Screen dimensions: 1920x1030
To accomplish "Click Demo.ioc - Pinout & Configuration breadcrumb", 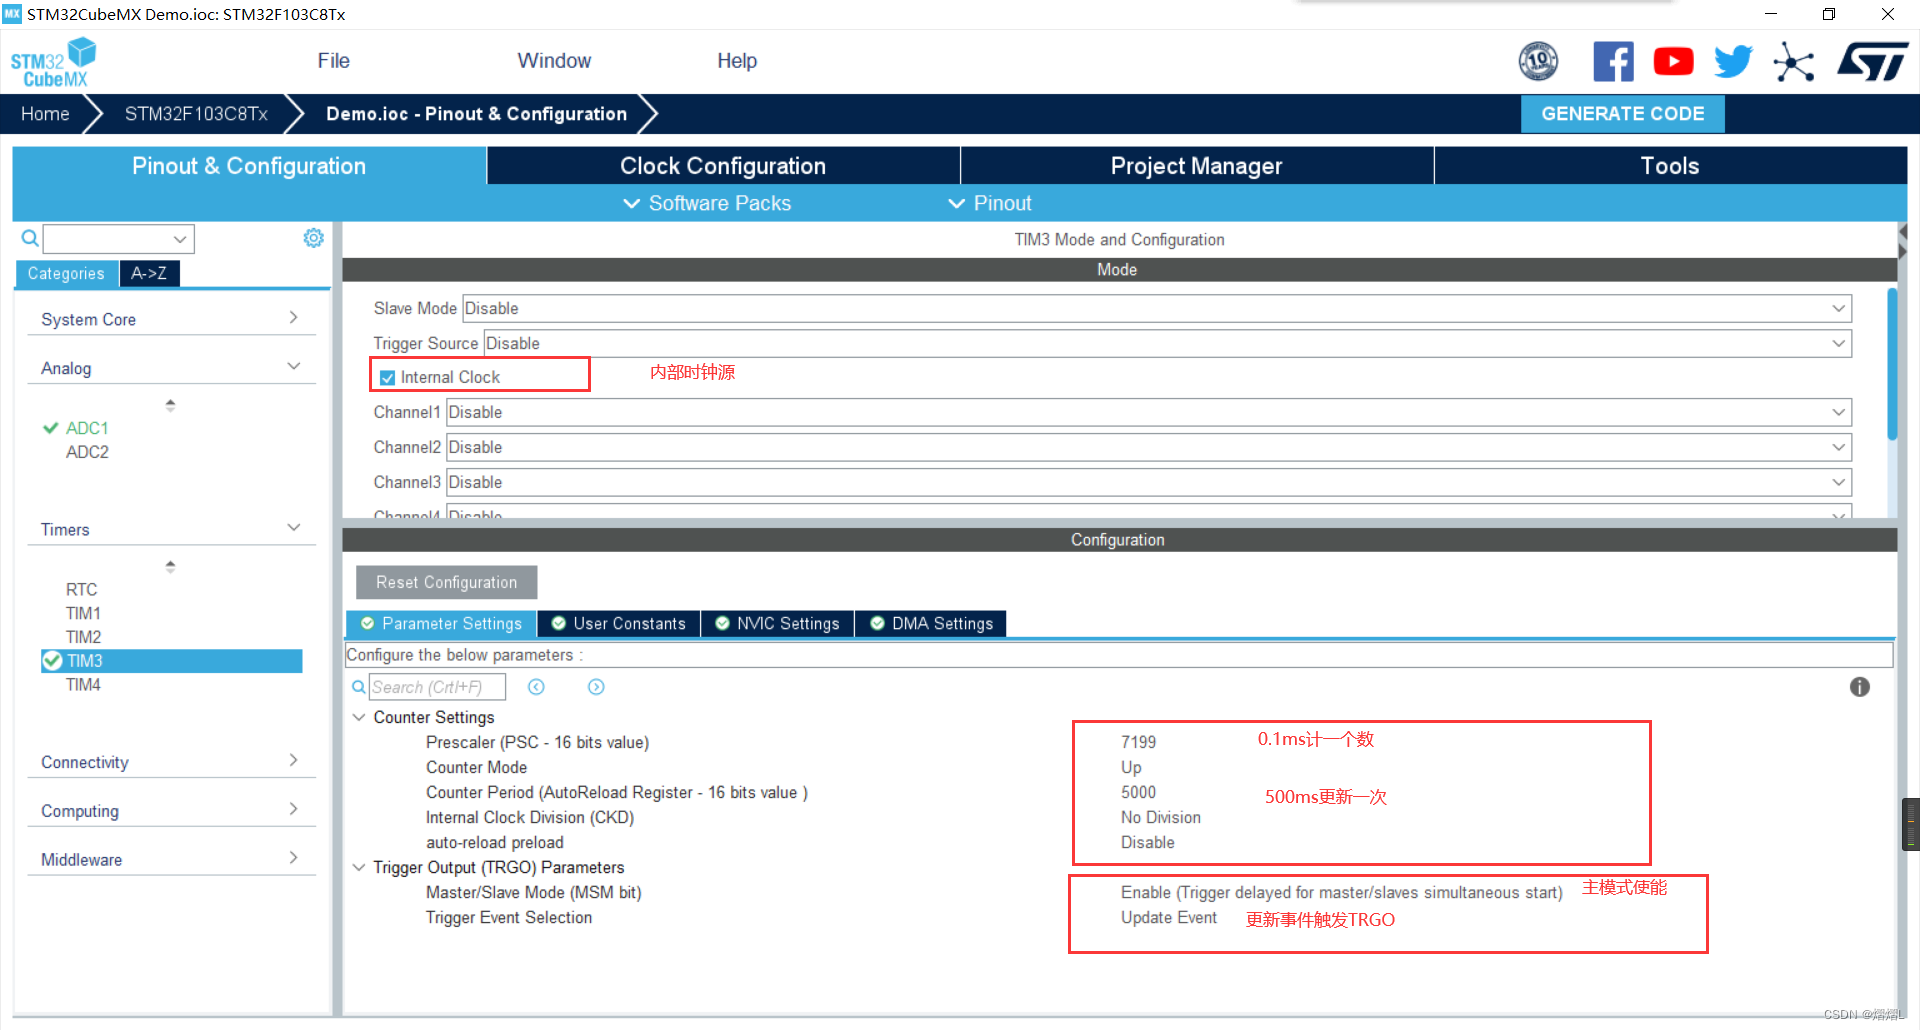I will coord(476,114).
